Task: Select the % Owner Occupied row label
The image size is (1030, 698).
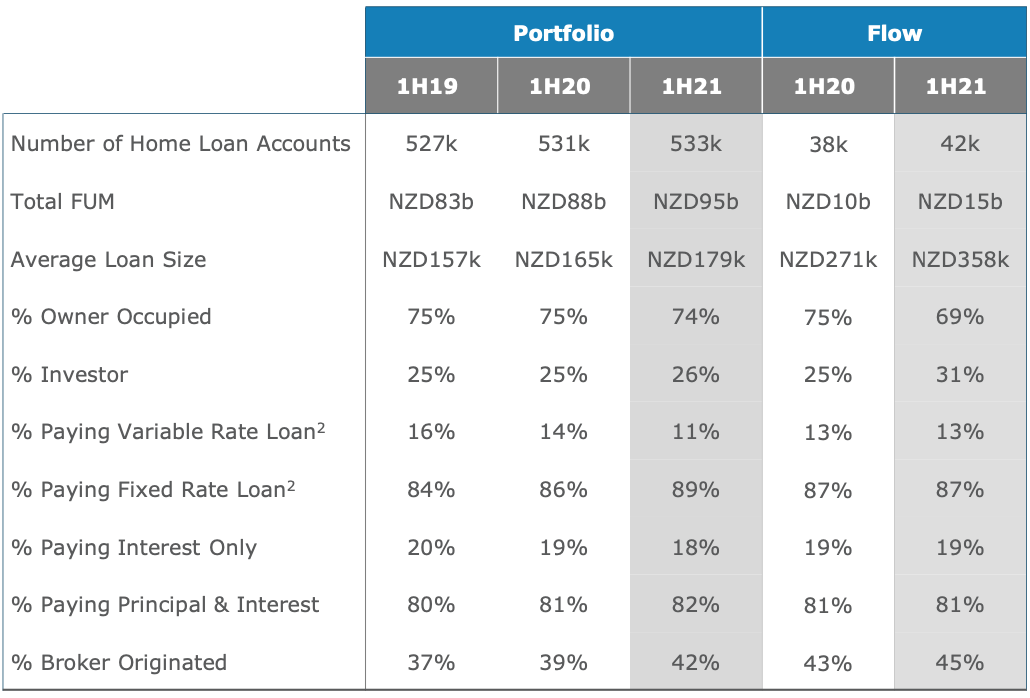Action: [x=111, y=317]
